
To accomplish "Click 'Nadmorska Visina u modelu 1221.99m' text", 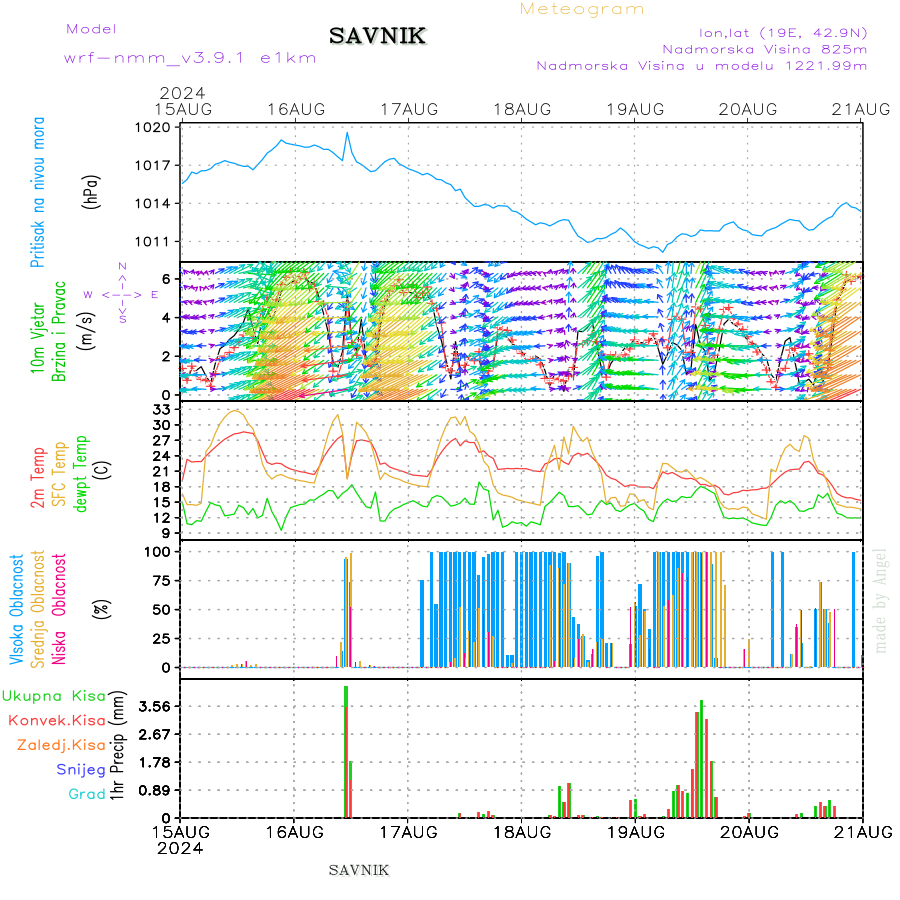I will coord(701,65).
